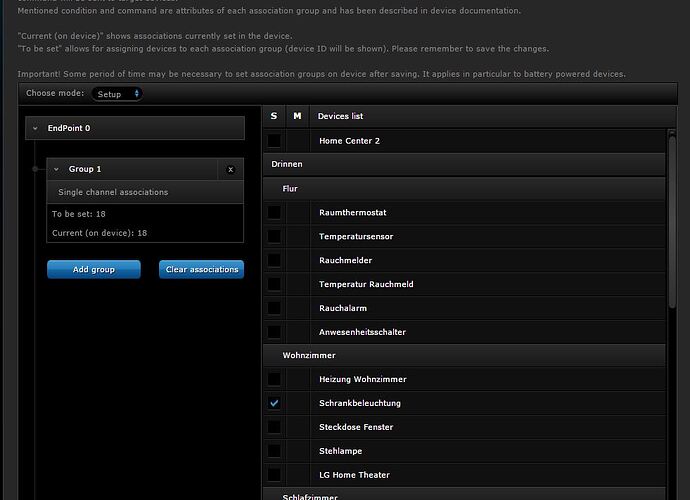The height and width of the screenshot is (500, 690).
Task: Select S checkbox for Heizung Wohnzimmer
Action: (x=274, y=379)
